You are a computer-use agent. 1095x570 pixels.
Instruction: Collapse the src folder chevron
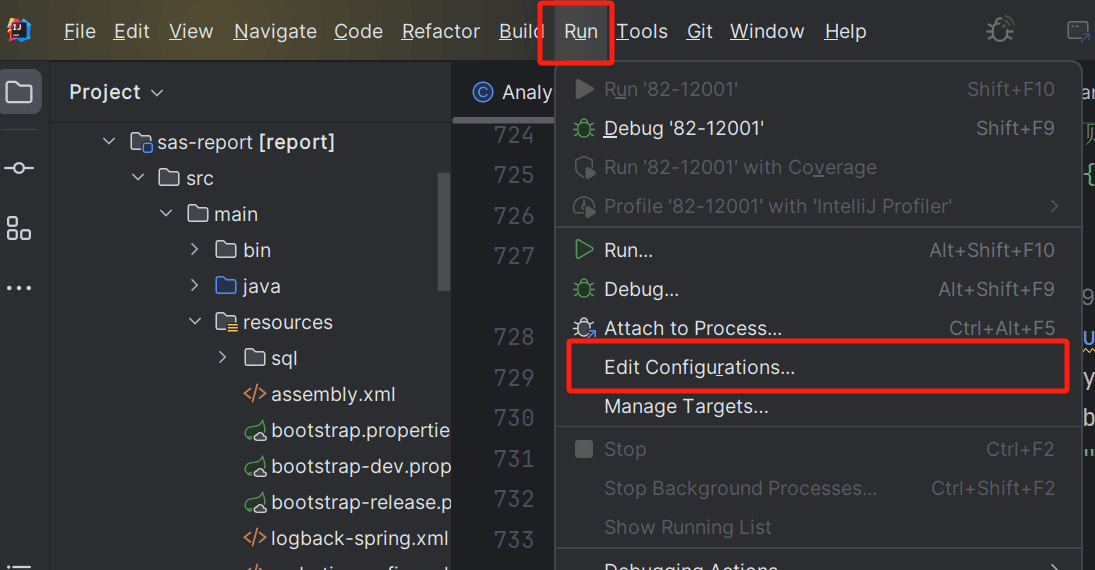click(138, 177)
